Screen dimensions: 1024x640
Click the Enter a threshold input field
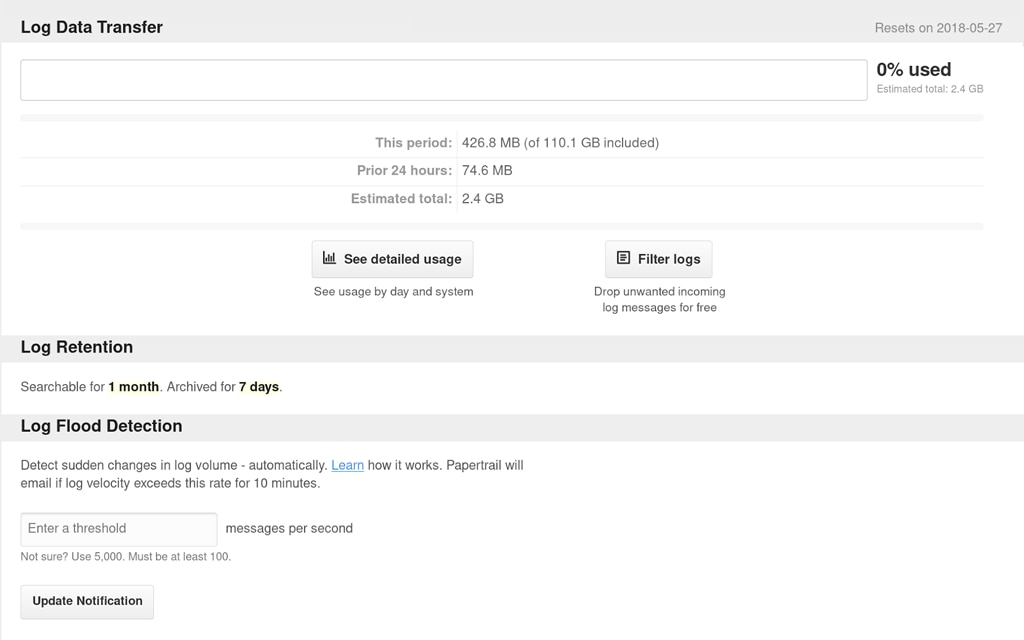click(118, 528)
